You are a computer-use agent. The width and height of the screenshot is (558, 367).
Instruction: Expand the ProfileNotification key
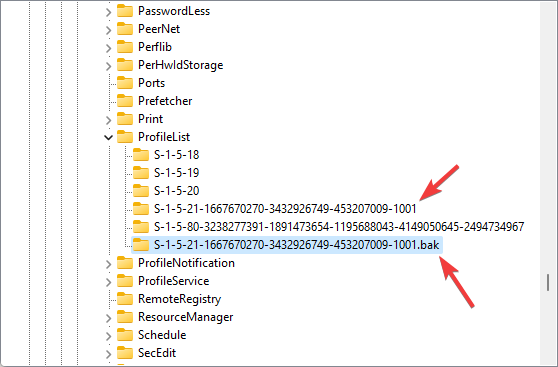109,264
